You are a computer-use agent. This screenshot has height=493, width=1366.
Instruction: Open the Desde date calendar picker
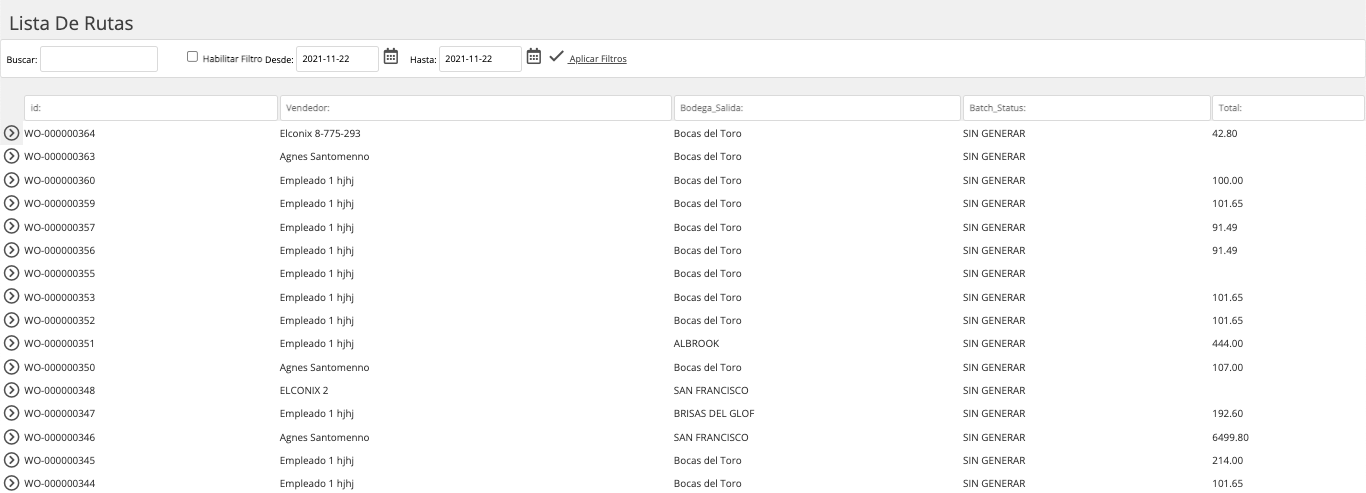(x=391, y=57)
